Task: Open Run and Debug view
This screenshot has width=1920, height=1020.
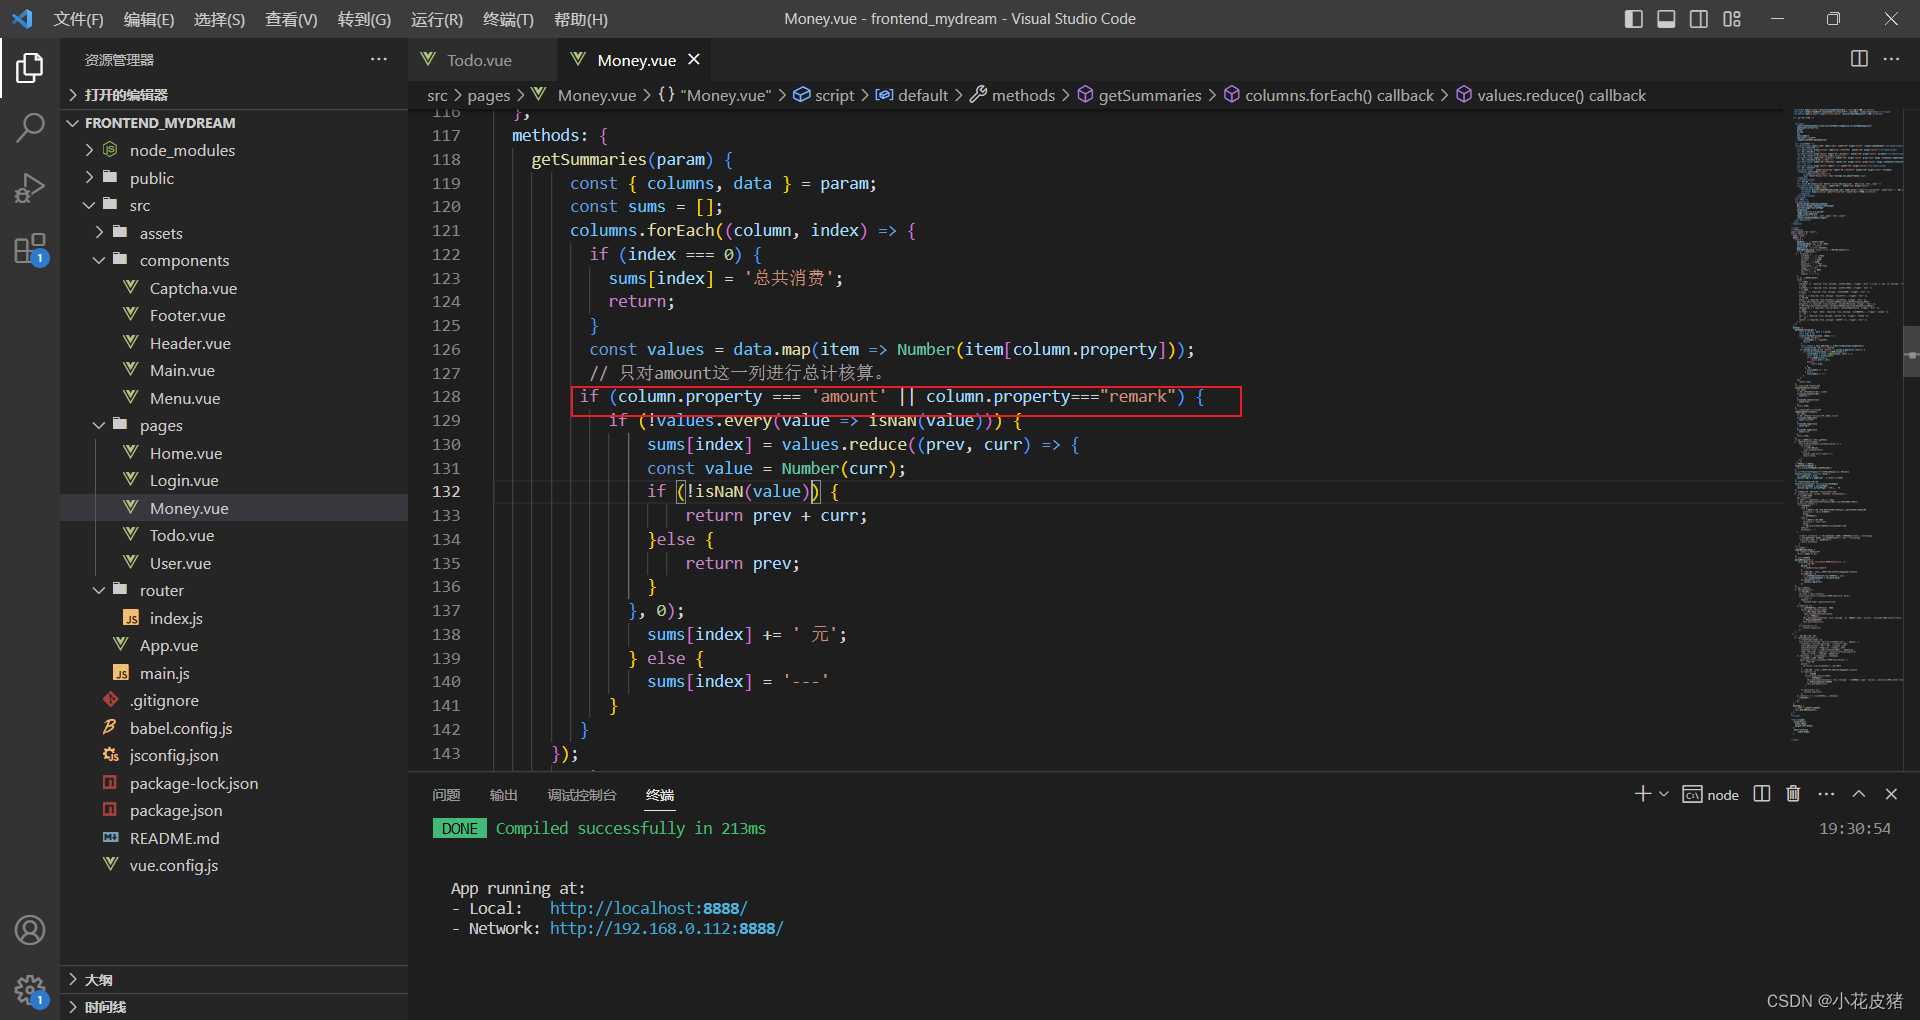Action: click(x=30, y=188)
